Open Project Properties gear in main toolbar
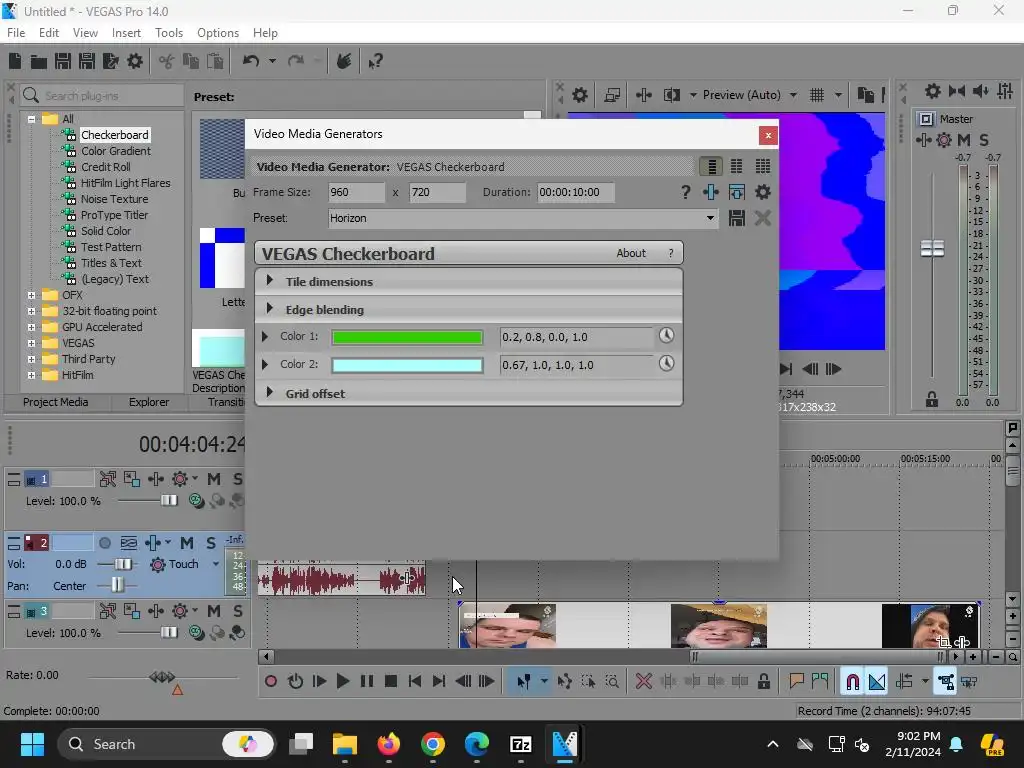The width and height of the screenshot is (1024, 768). pyautogui.click(x=135, y=61)
